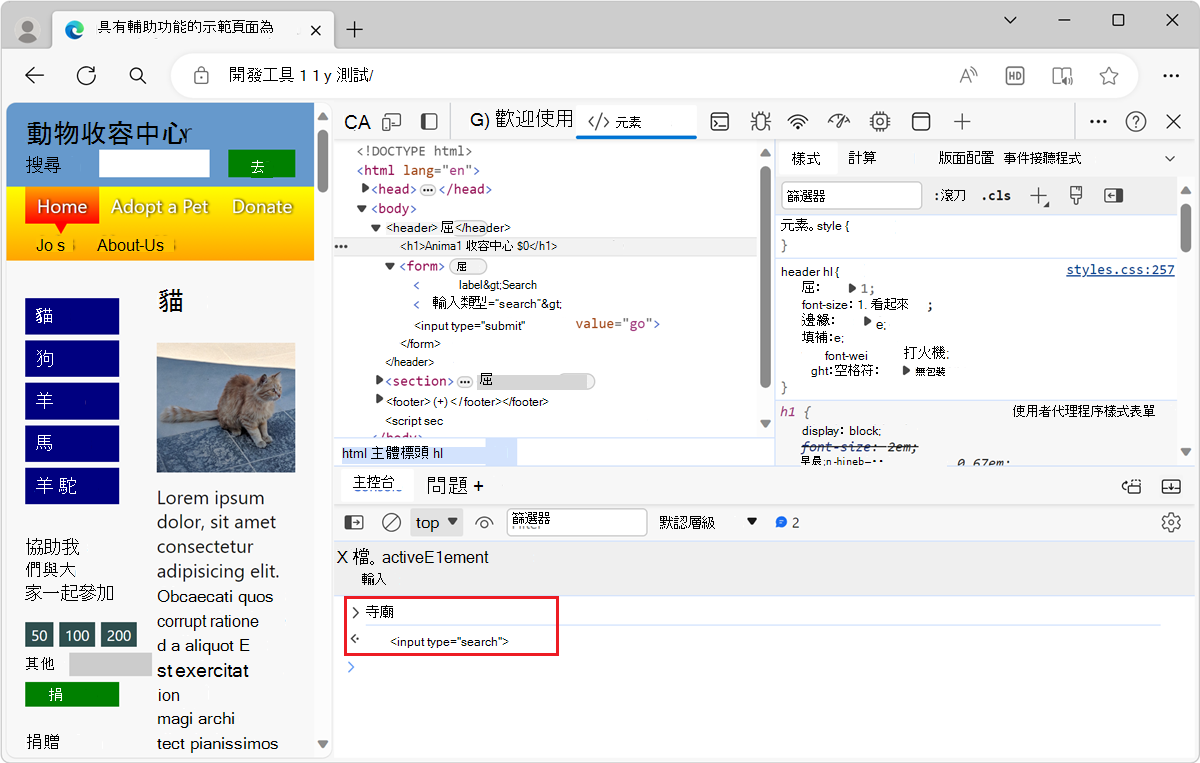Toggle the device emulation icon
This screenshot has width=1200, height=763.
391,121
